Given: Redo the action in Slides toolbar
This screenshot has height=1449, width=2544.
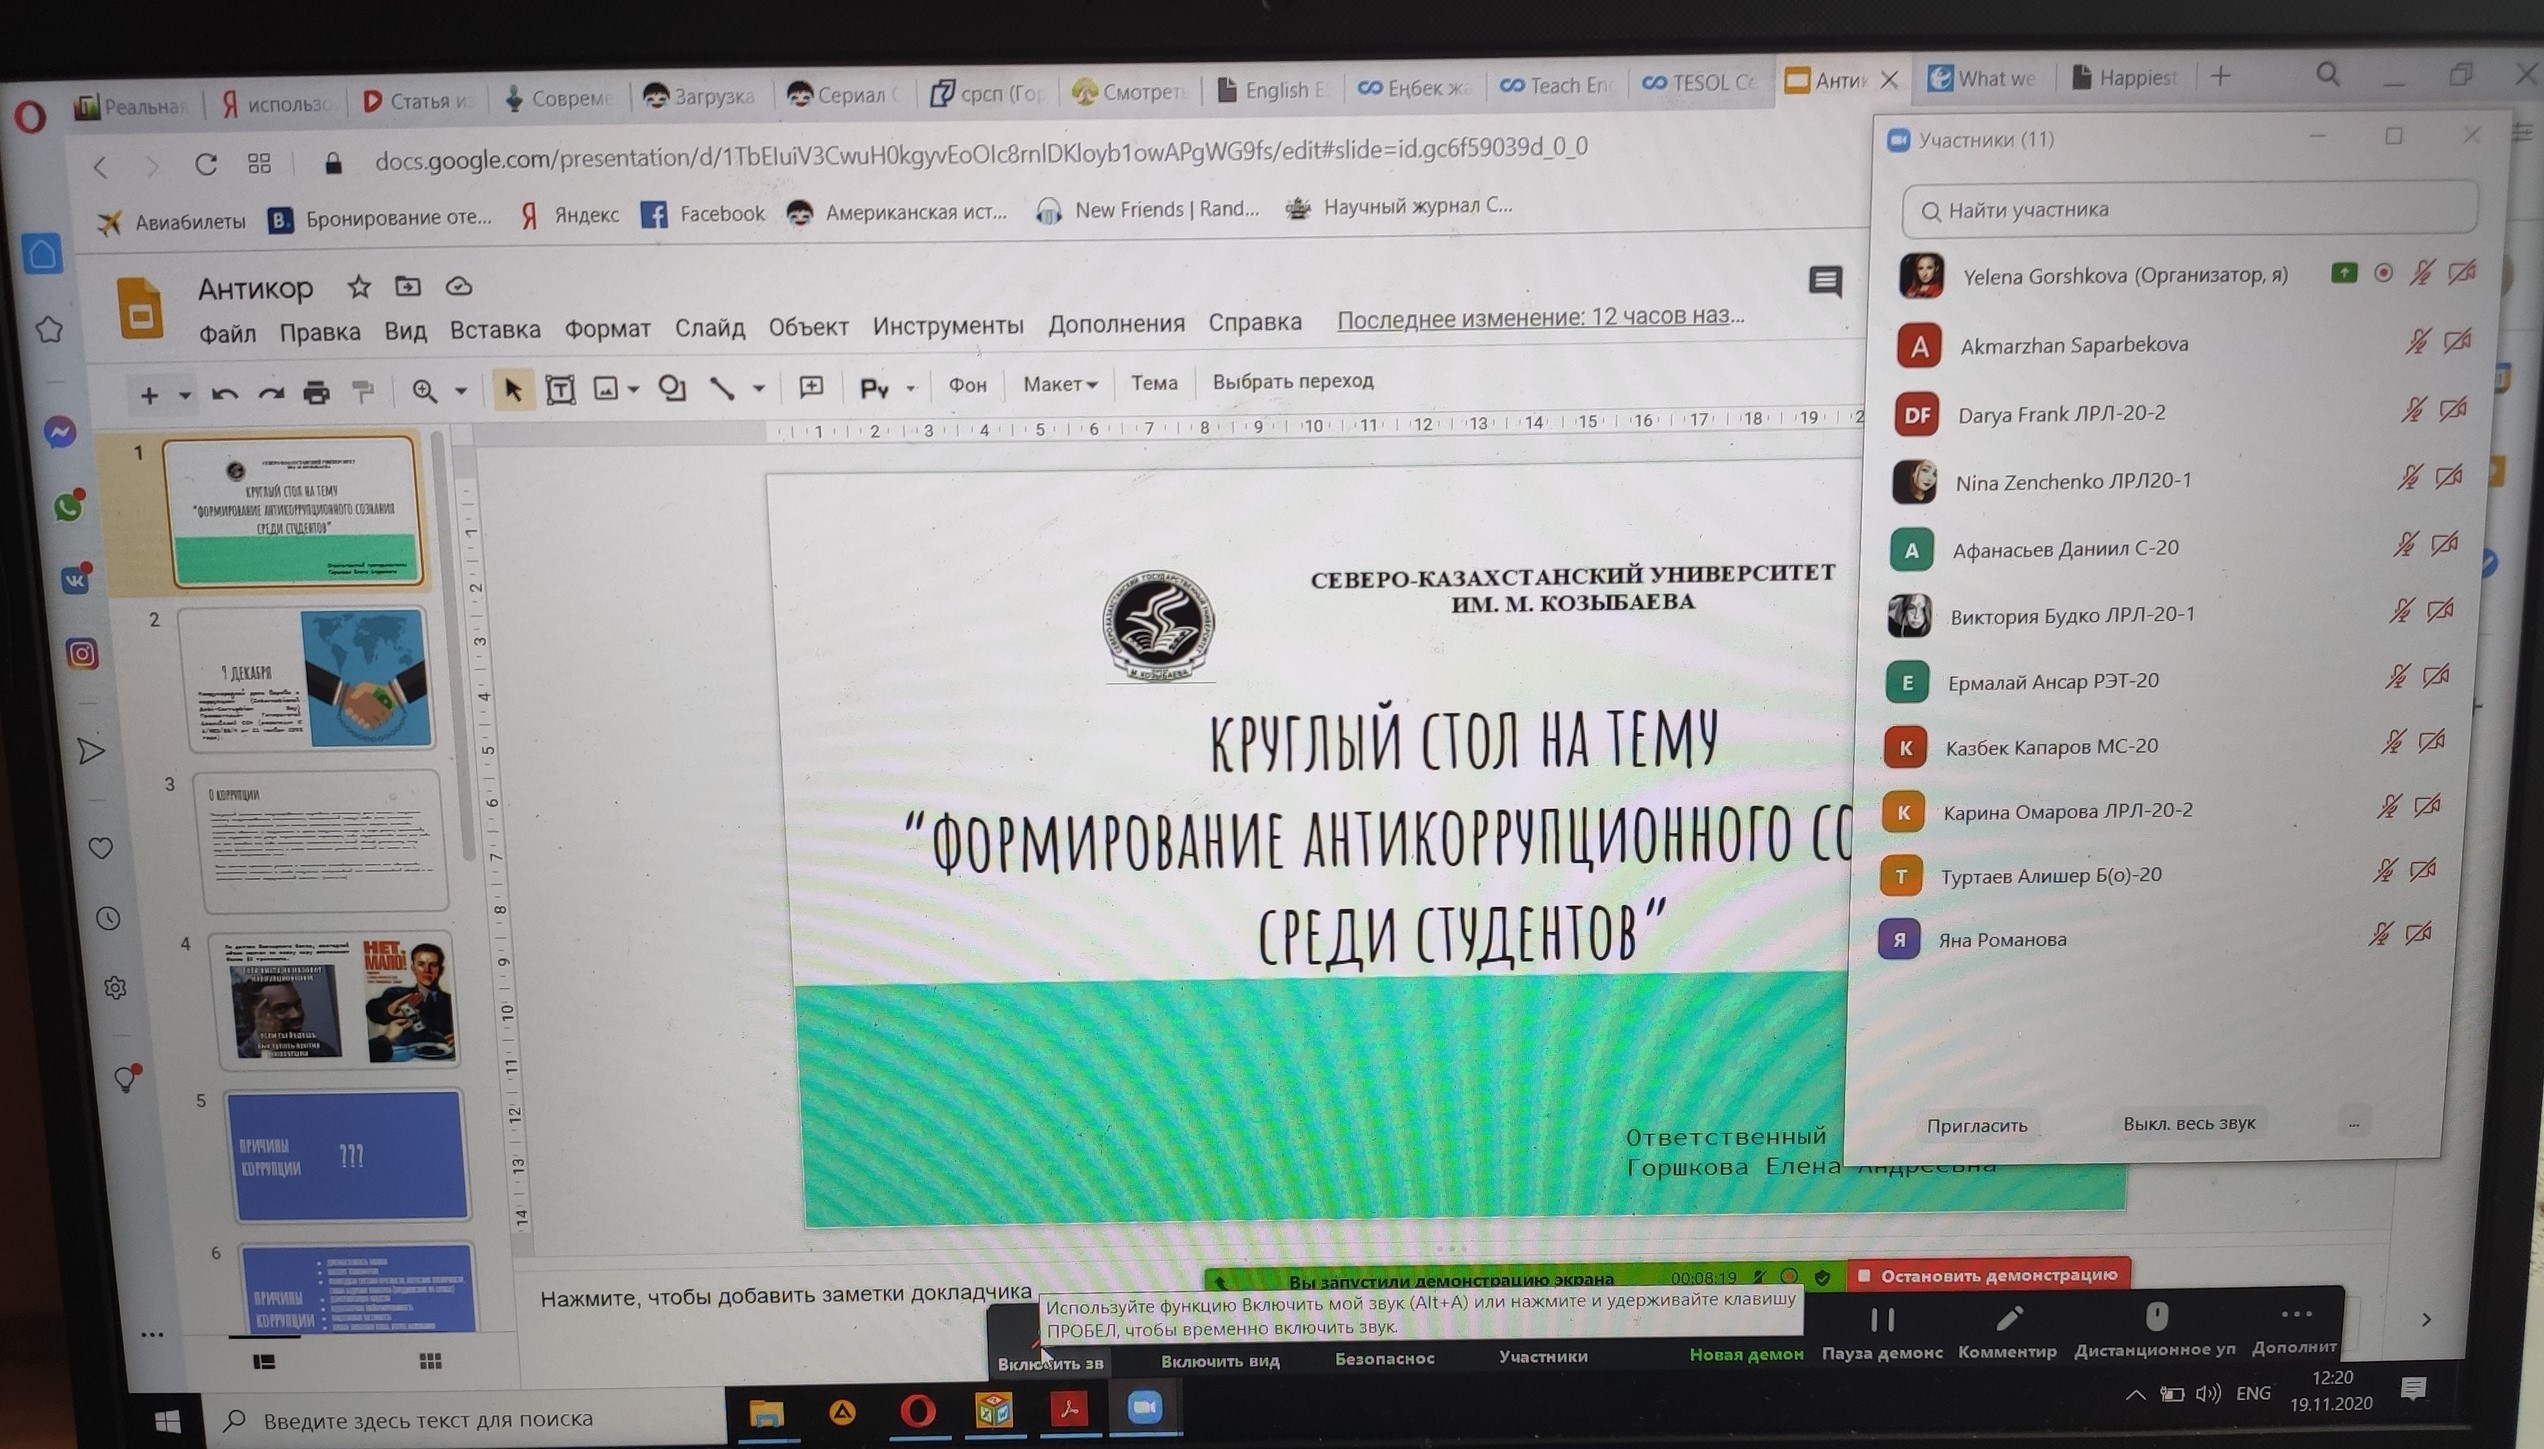Looking at the screenshot, I should point(270,394).
